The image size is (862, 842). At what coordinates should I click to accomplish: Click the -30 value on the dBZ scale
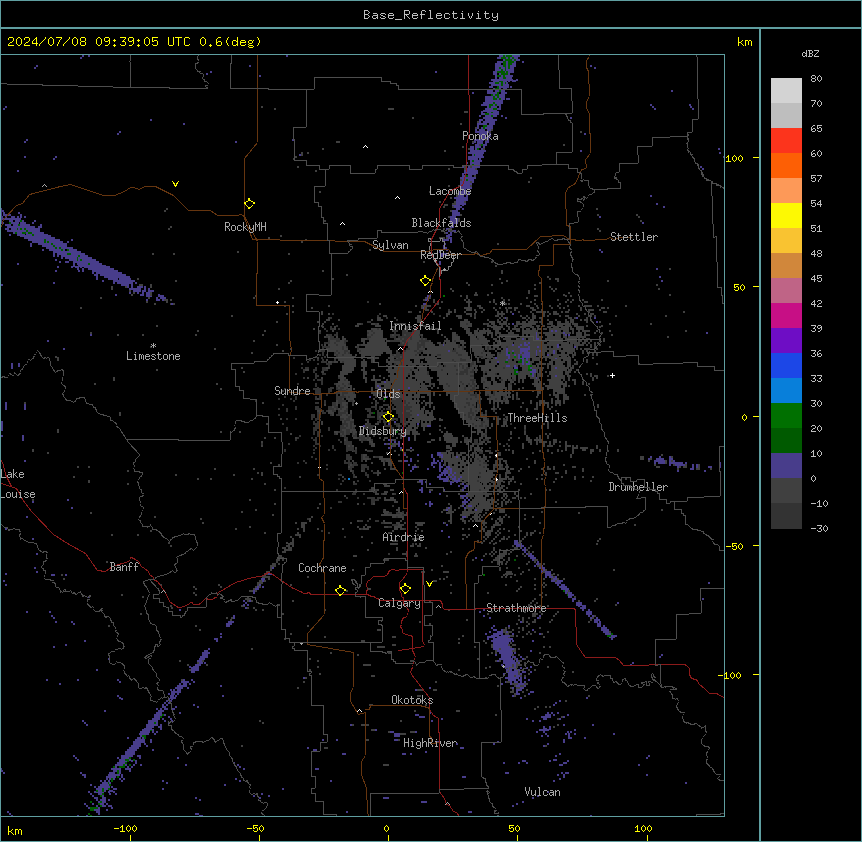click(819, 528)
